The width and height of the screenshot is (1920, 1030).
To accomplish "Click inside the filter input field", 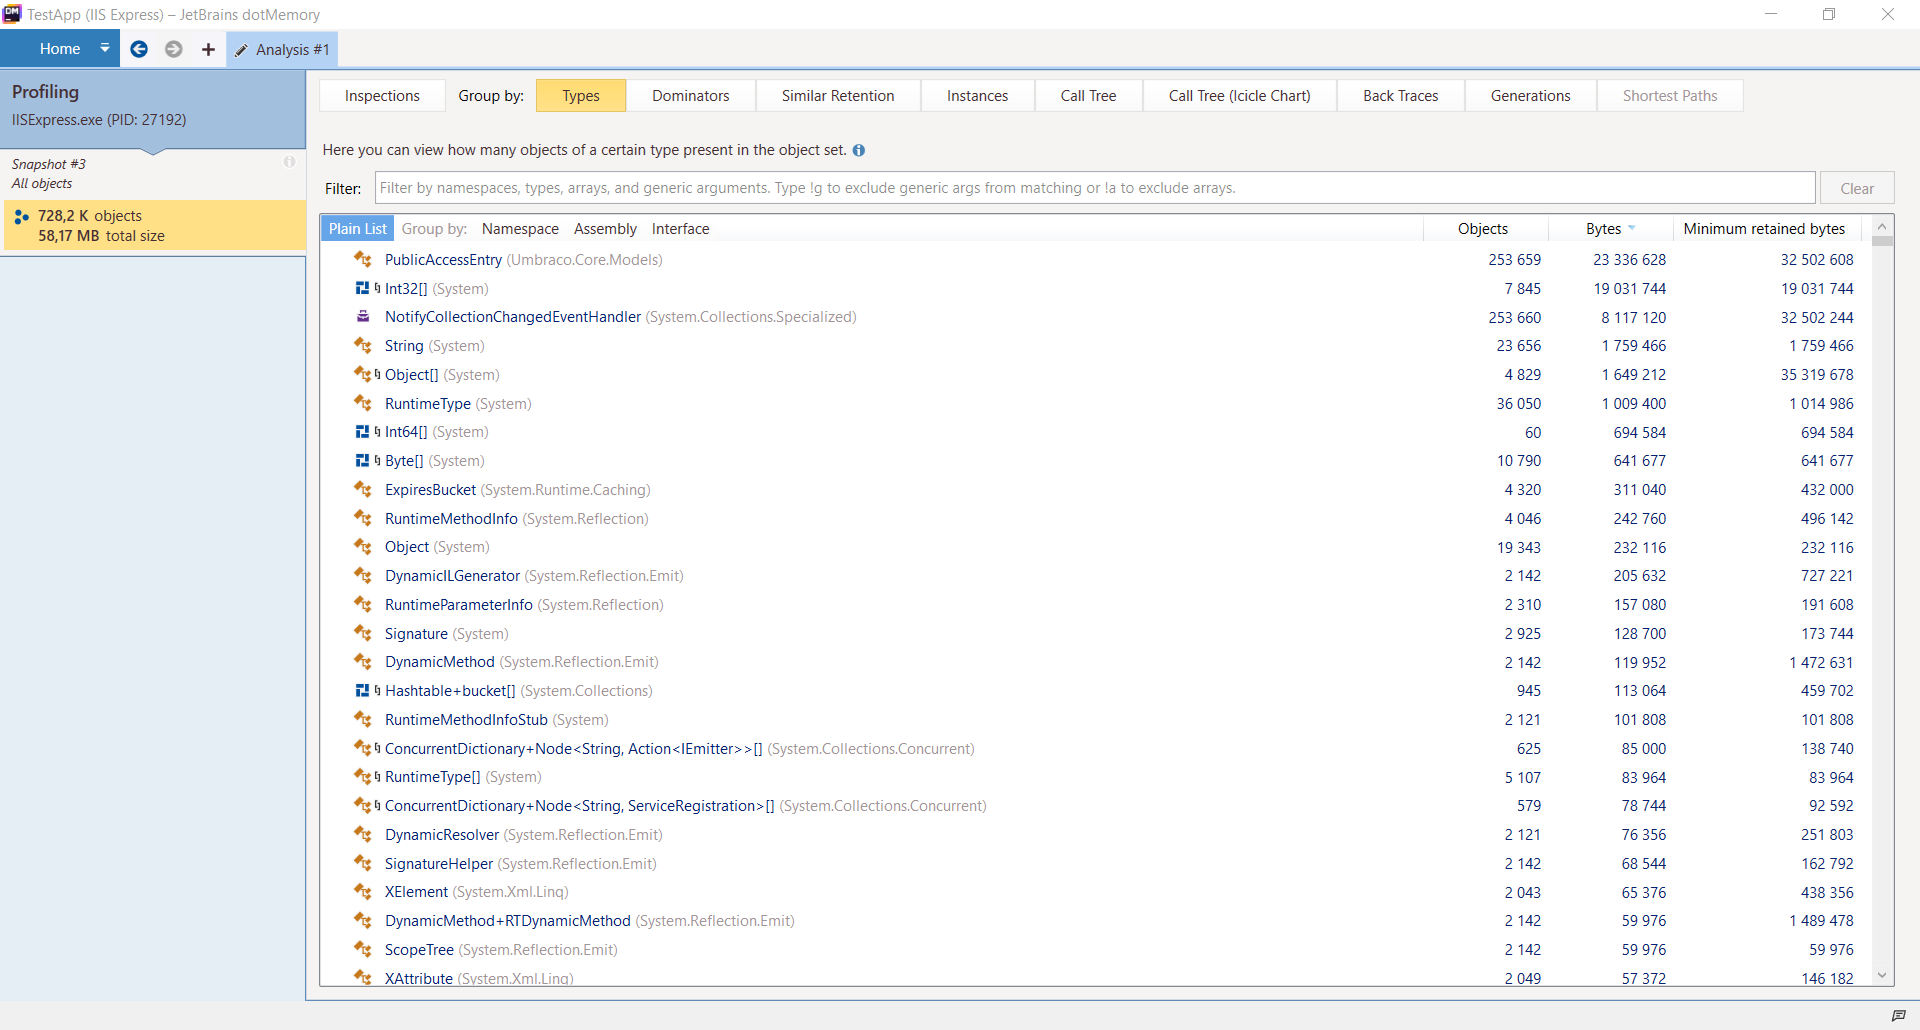I will click(900, 188).
